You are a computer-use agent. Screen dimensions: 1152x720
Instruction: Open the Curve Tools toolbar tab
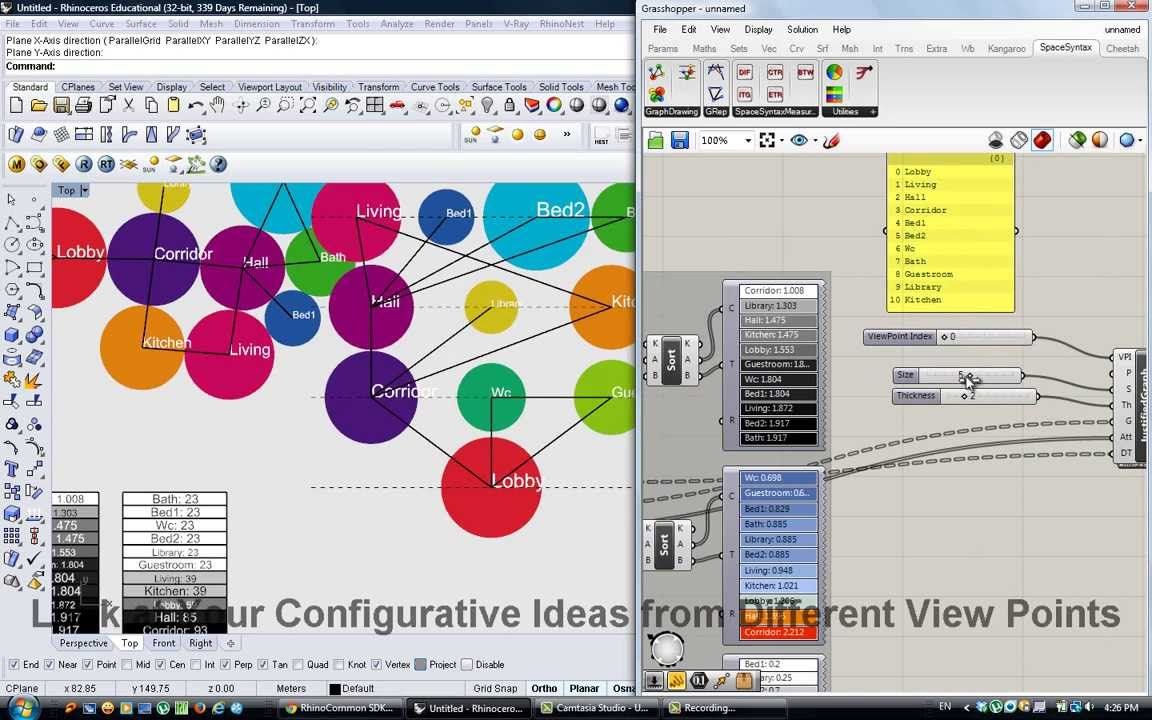point(435,87)
